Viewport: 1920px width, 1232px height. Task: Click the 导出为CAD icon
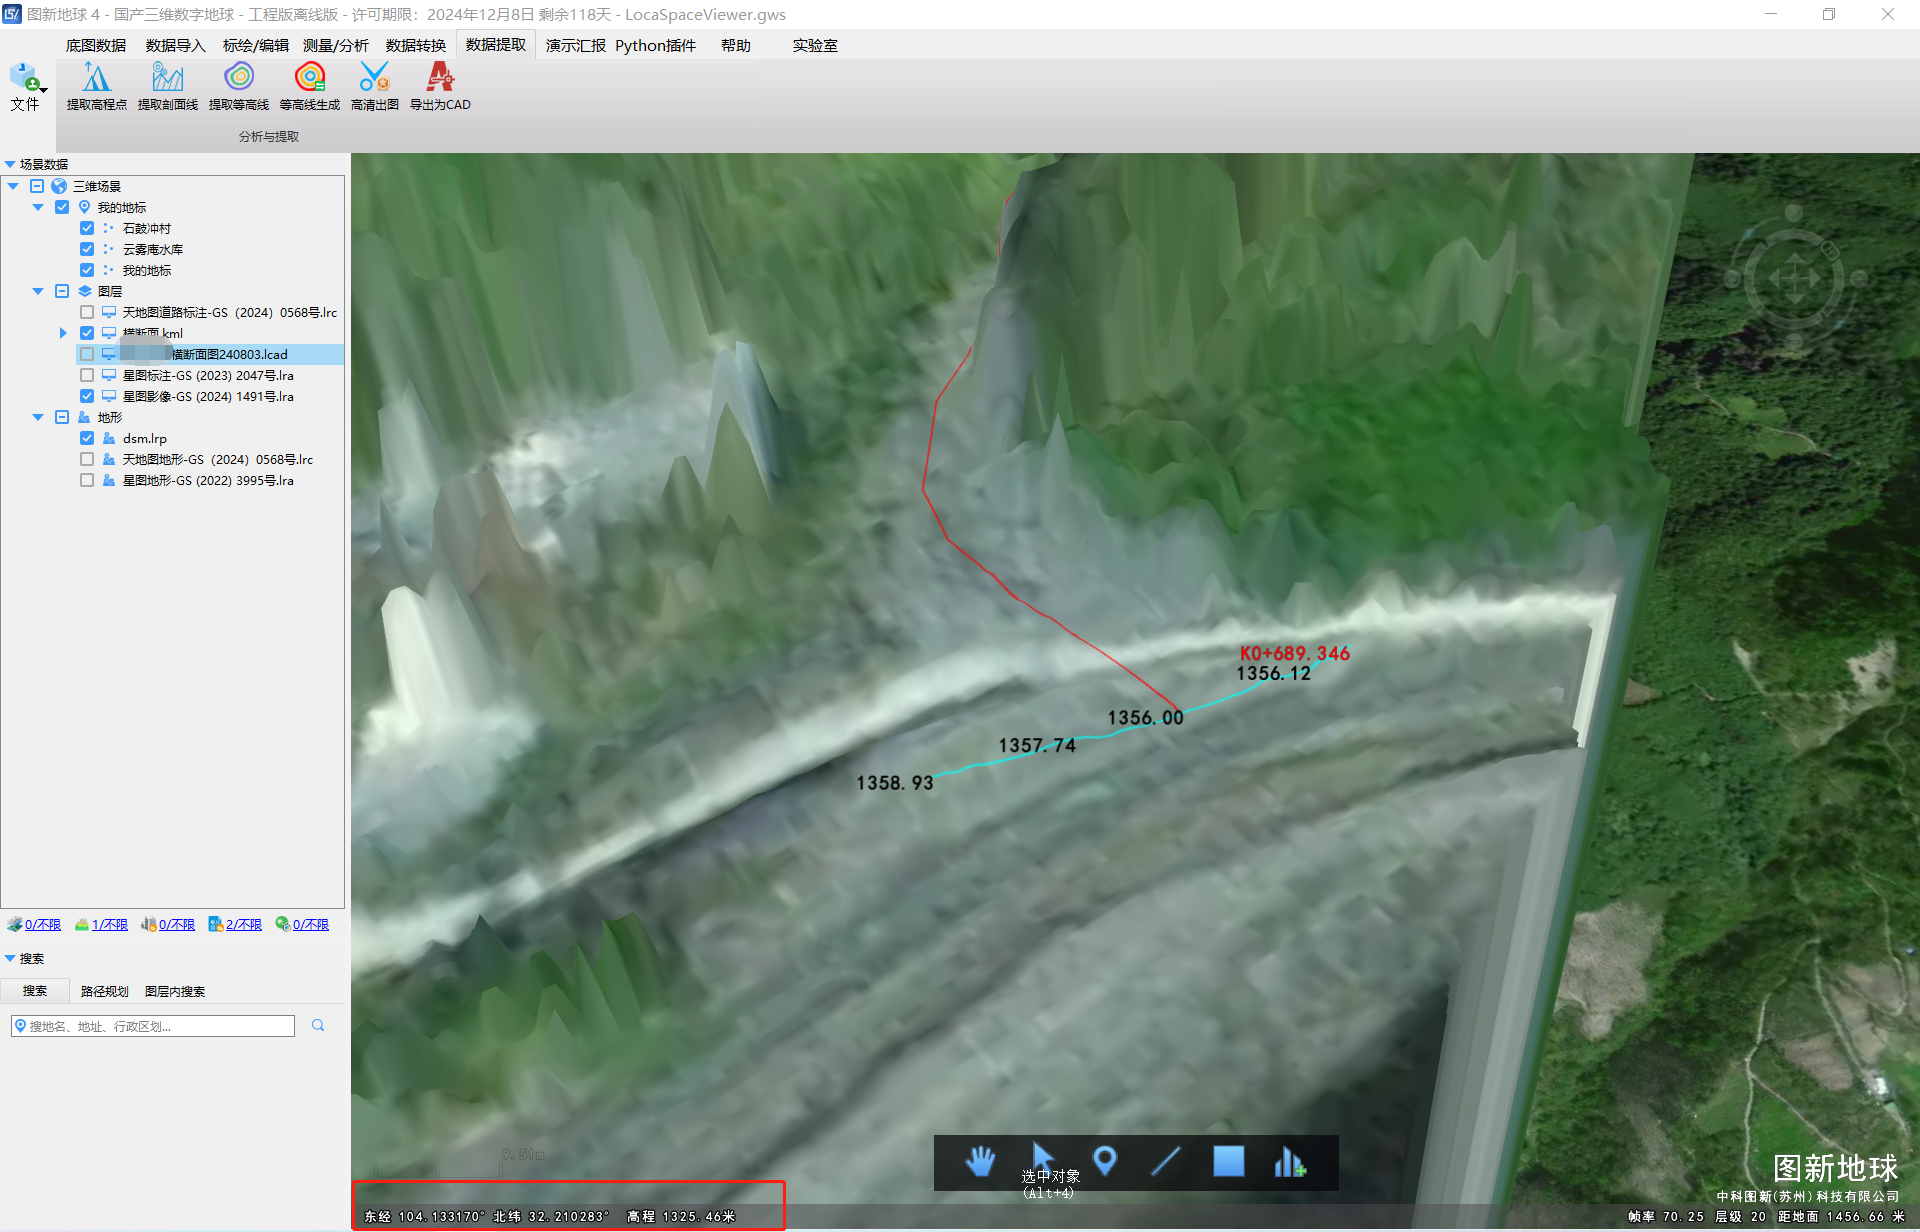439,78
